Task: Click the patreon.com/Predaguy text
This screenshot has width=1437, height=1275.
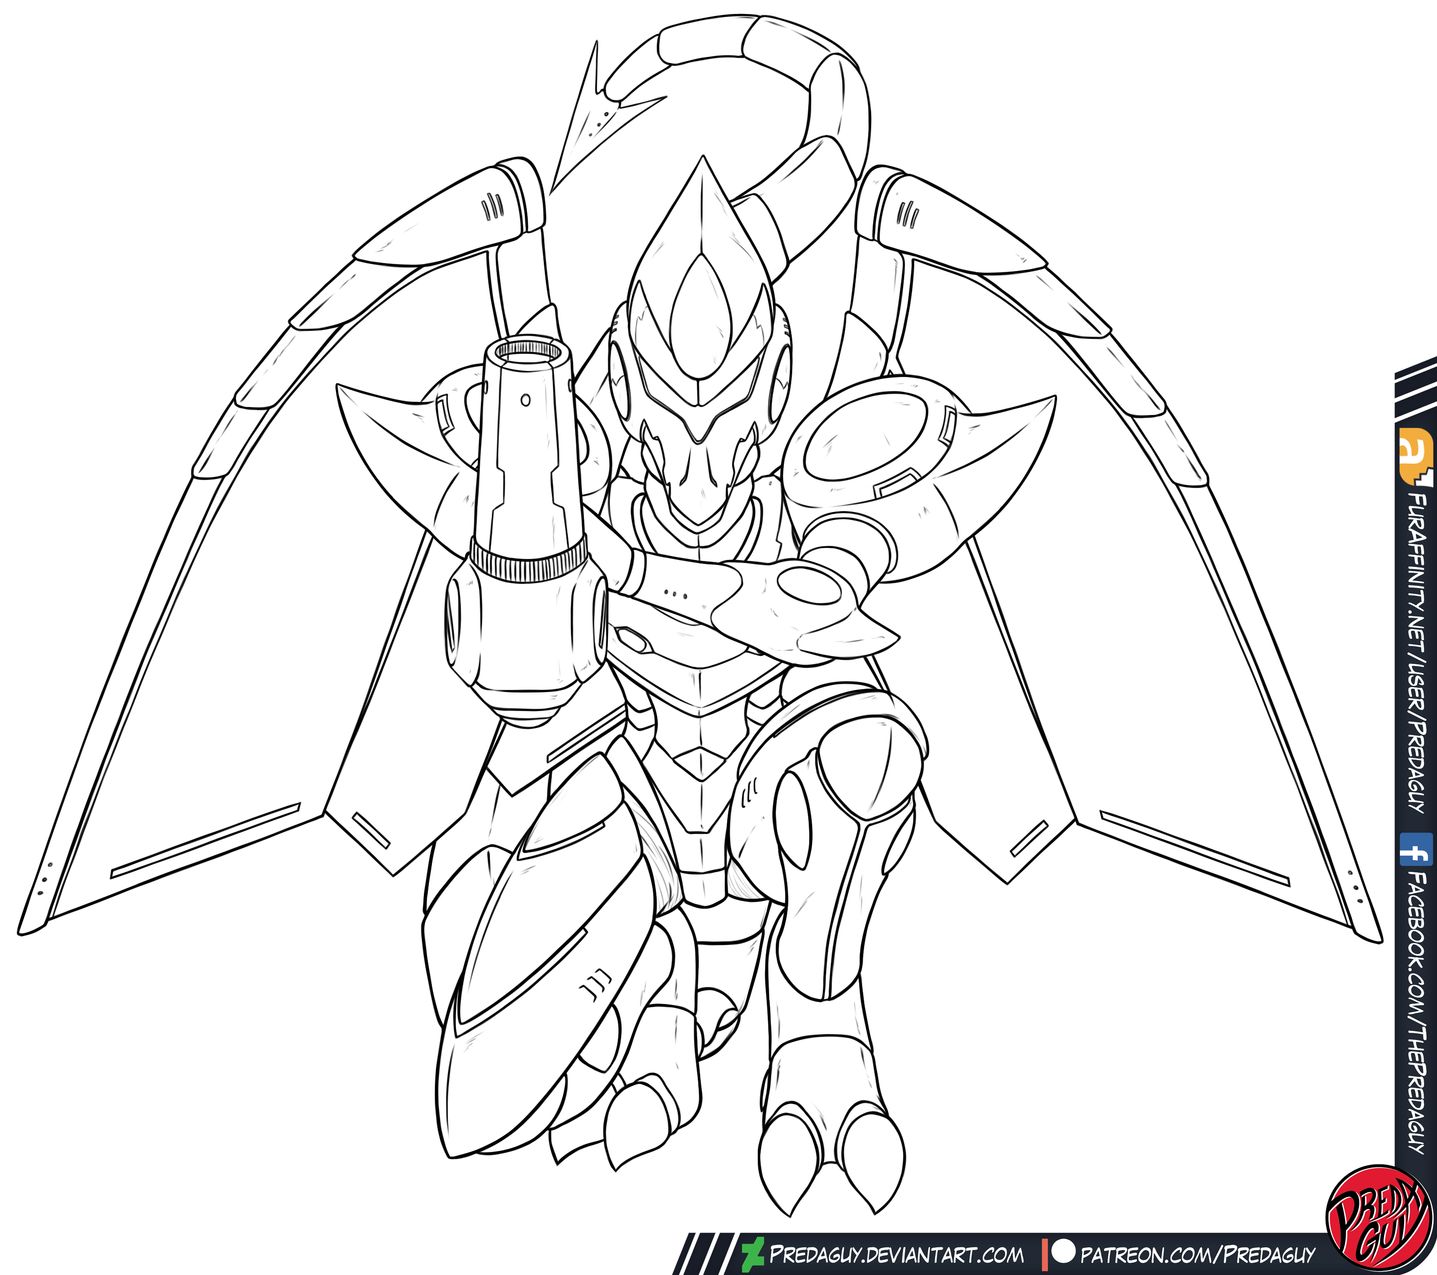Action: tap(1197, 1253)
